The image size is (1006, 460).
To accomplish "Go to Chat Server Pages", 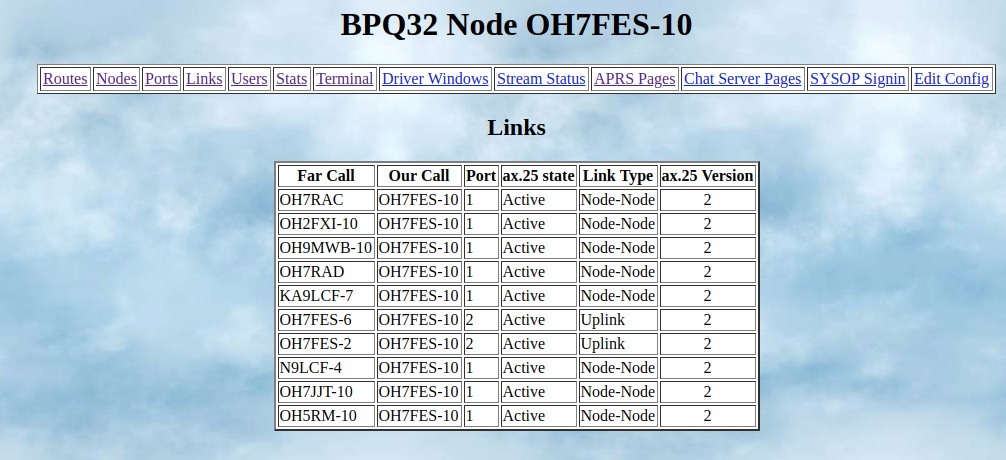I will tap(742, 79).
